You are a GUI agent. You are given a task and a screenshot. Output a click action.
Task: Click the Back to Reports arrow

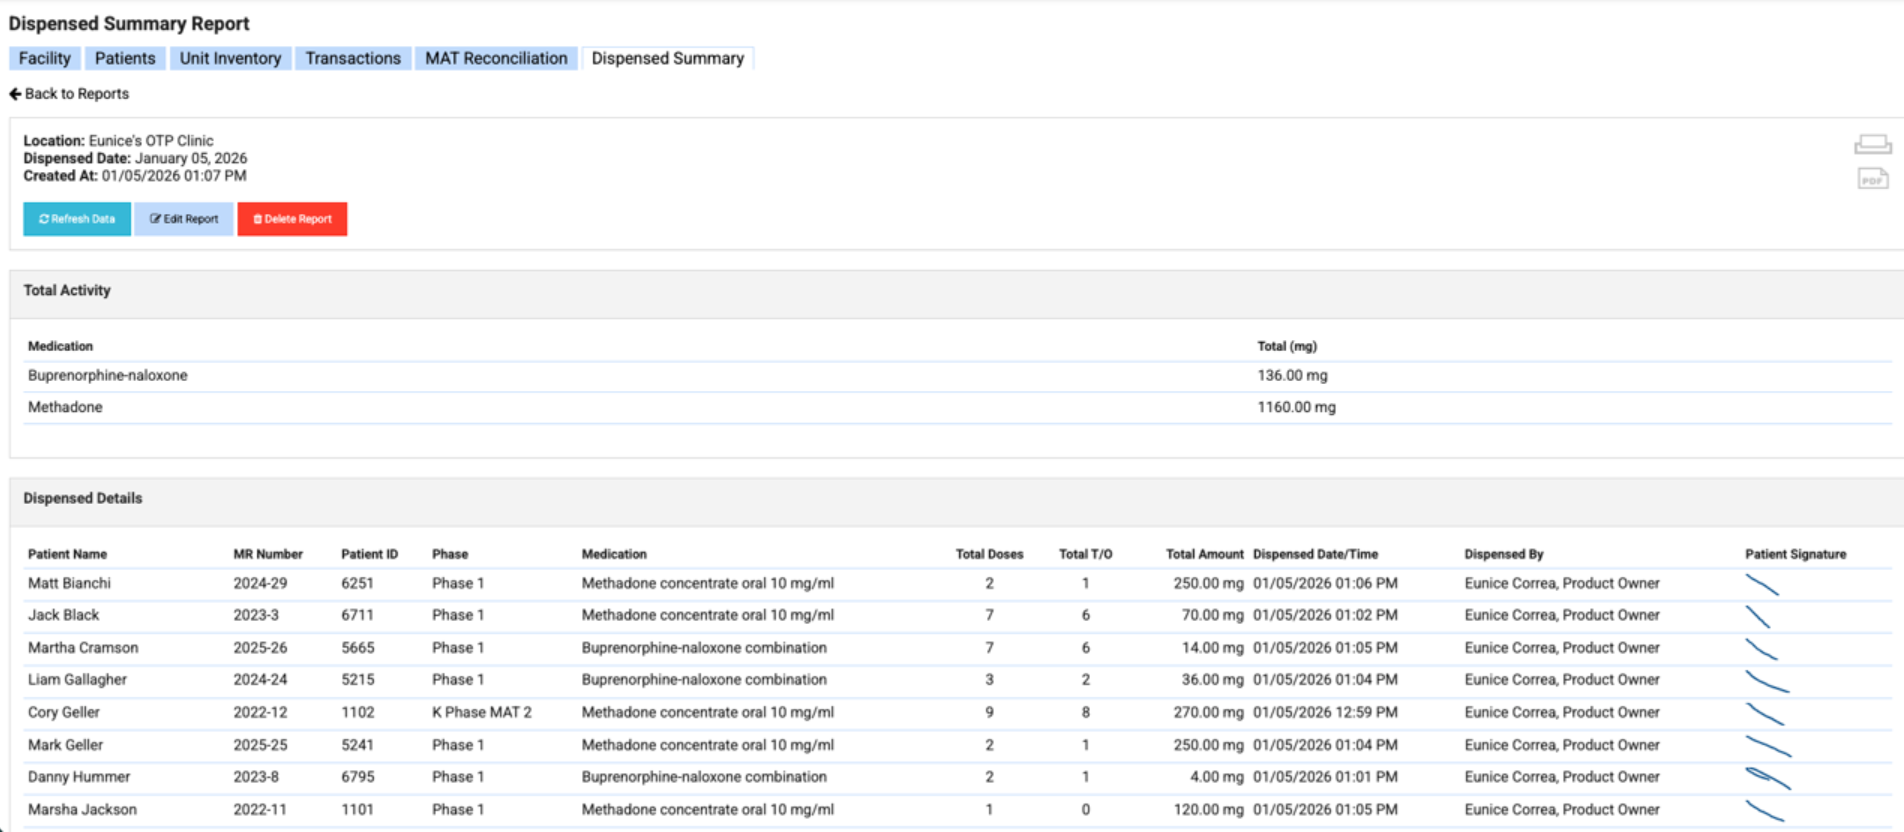pos(15,94)
